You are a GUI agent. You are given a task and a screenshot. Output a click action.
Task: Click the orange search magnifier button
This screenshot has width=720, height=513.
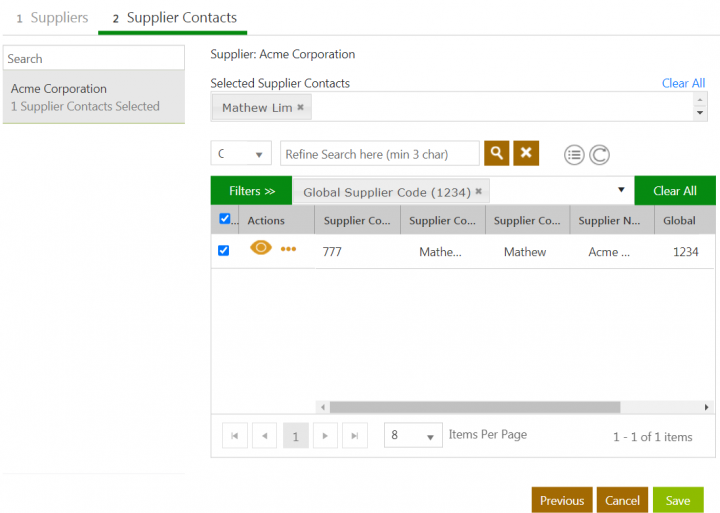[496, 153]
